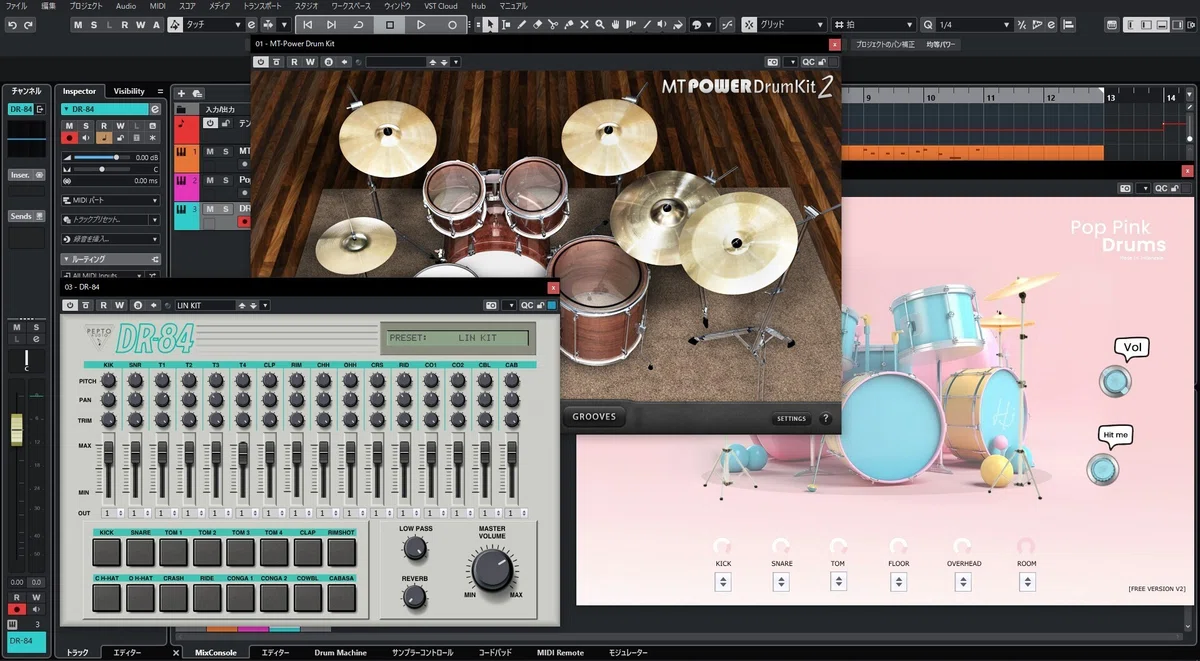This screenshot has width=1200, height=661.
Task: Select the Erase tool
Action: point(537,25)
